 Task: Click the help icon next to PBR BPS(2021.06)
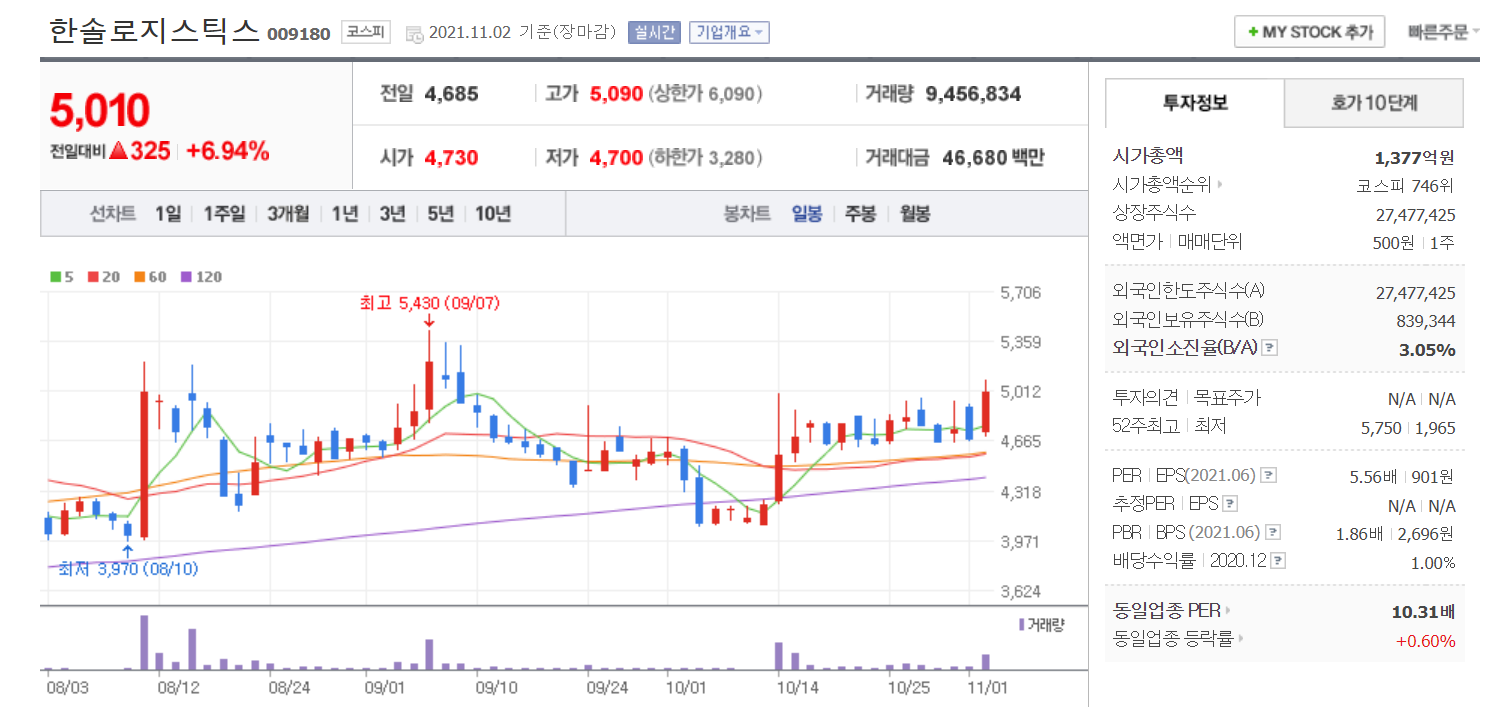point(1272,532)
